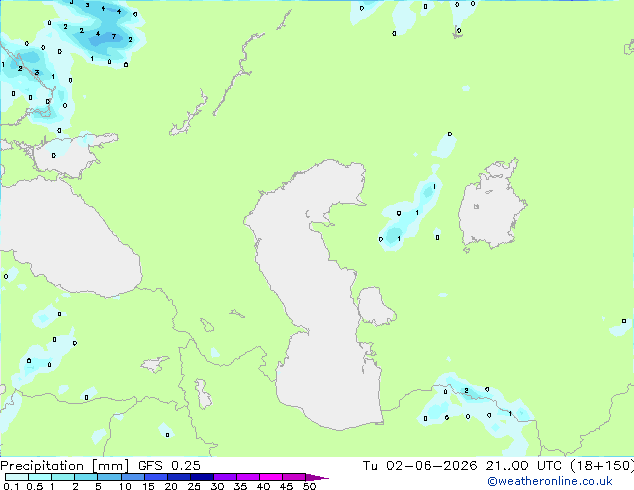Screen dimensions: 634x490
Task: Click the '(18+150)' forecast run label
Action: click(602, 466)
